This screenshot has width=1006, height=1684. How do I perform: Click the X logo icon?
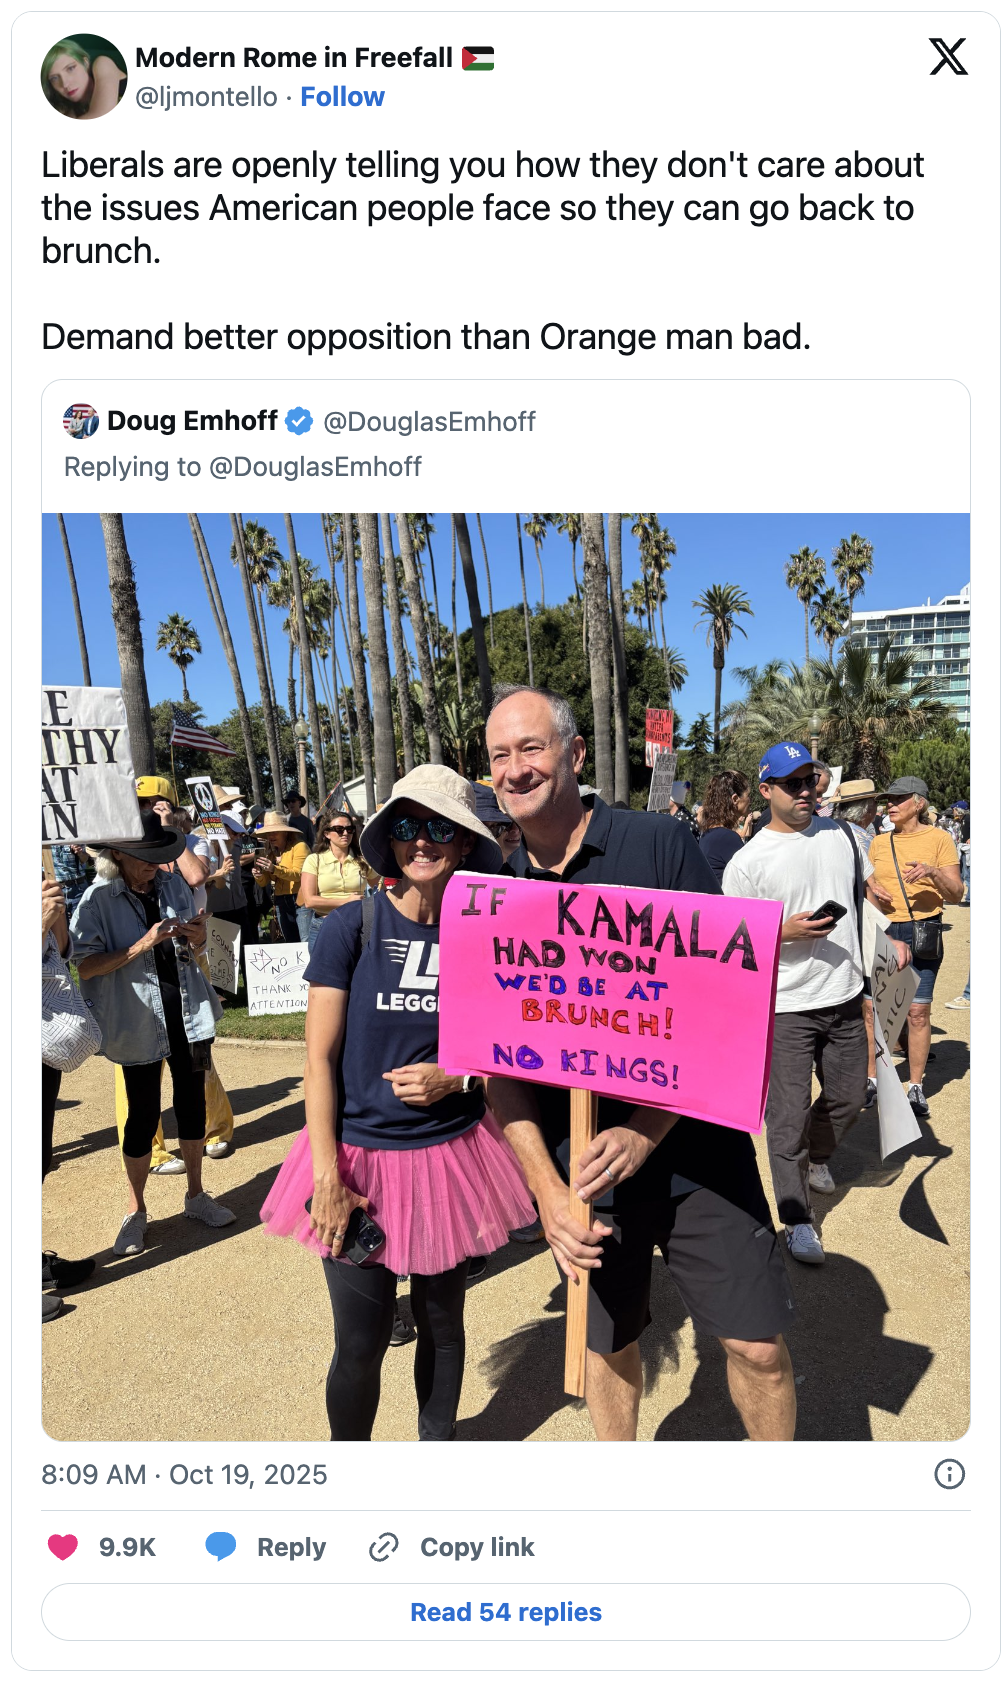pyautogui.click(x=948, y=57)
